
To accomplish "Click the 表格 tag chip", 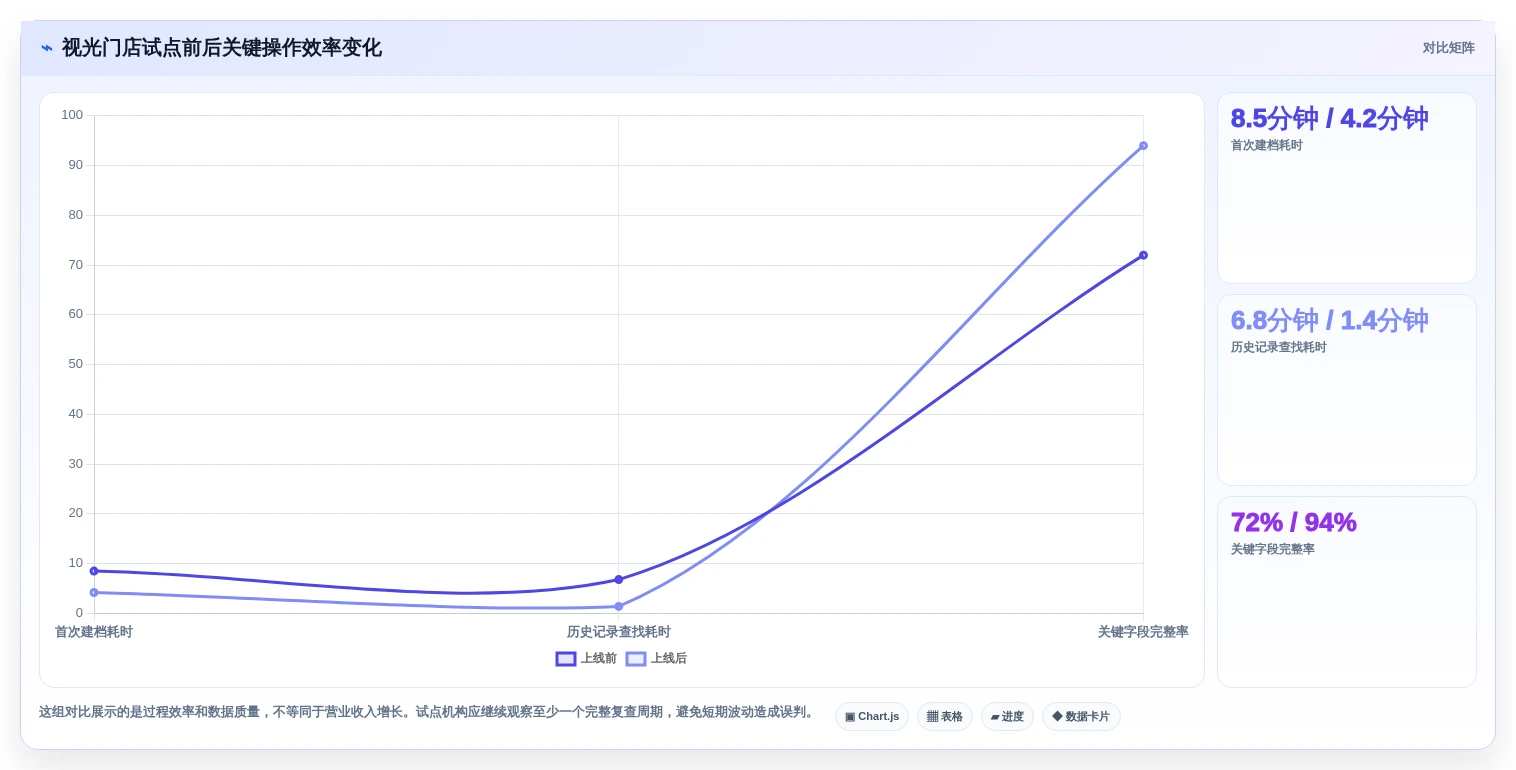I will 945,716.
